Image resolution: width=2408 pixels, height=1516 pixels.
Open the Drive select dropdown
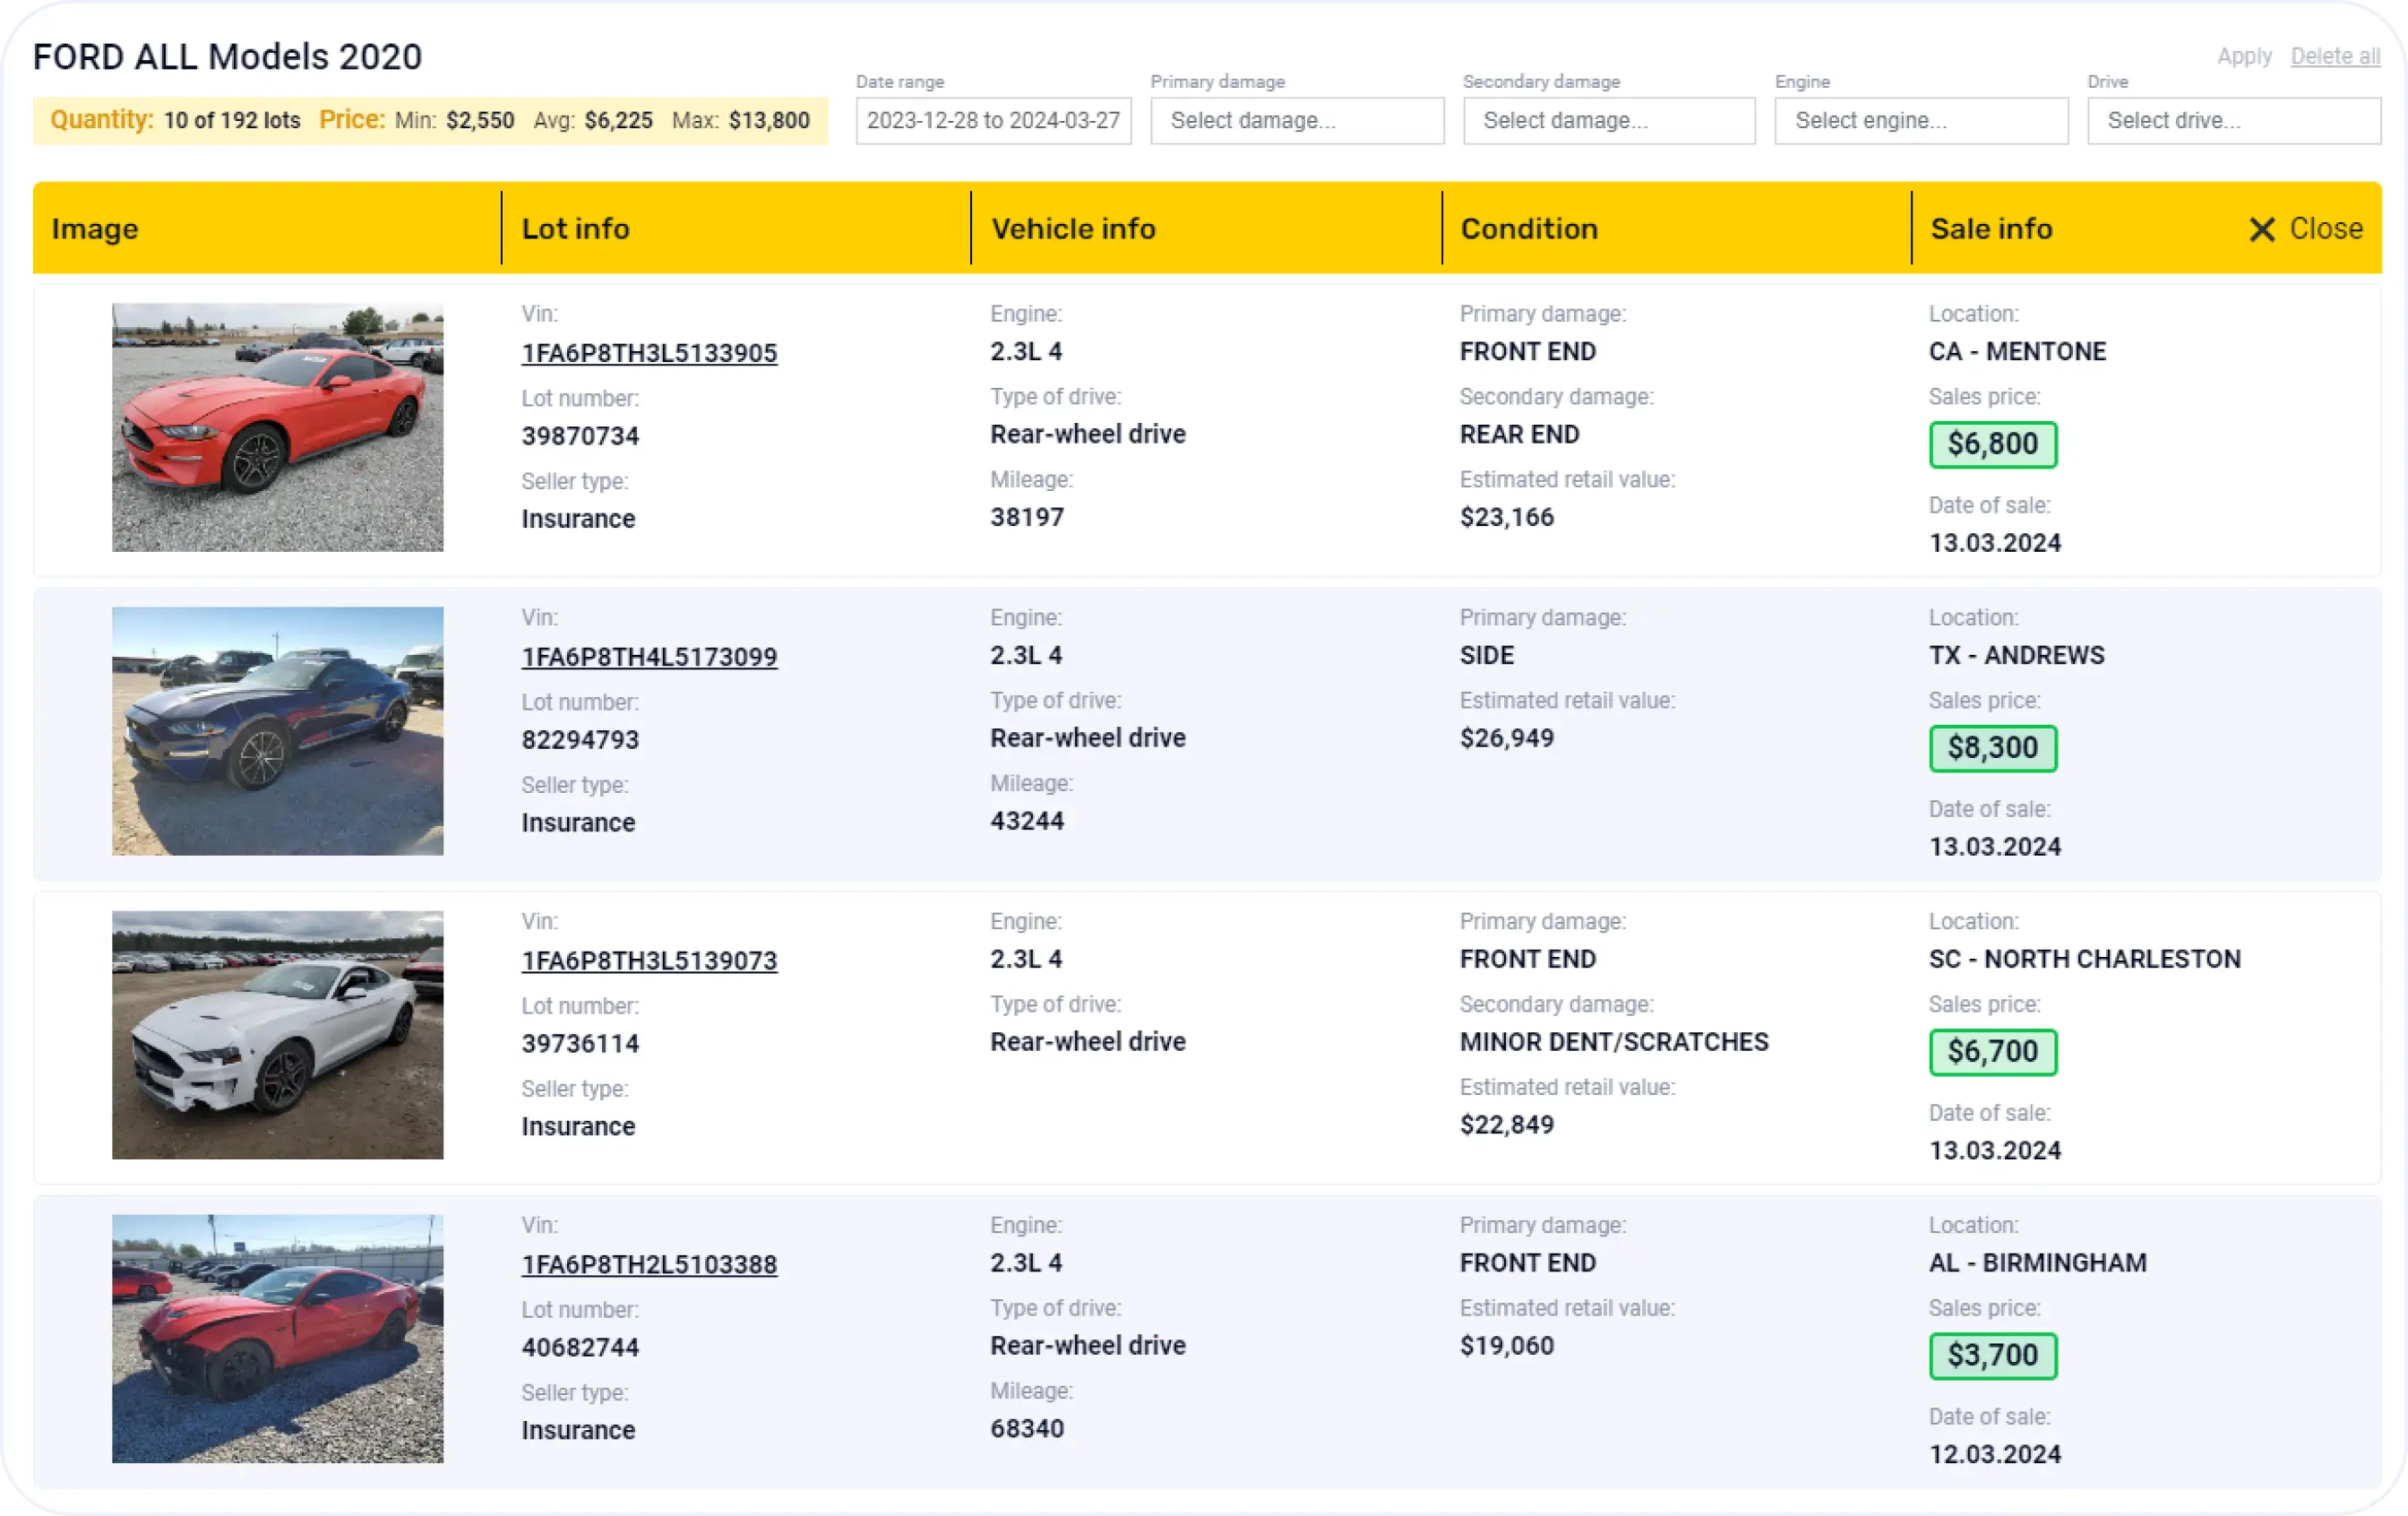click(2232, 121)
